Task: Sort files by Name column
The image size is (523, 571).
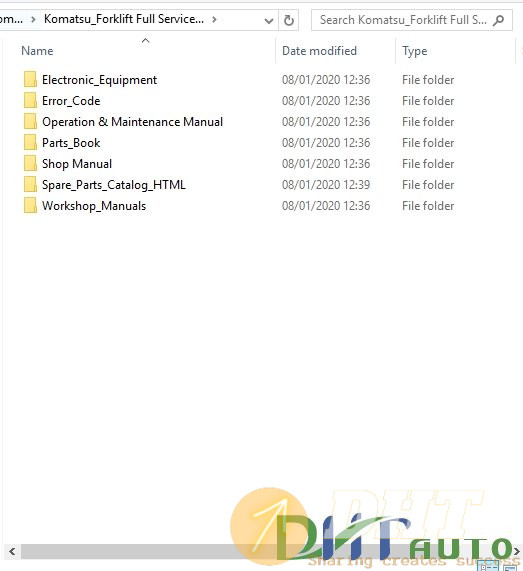Action: click(x=37, y=51)
